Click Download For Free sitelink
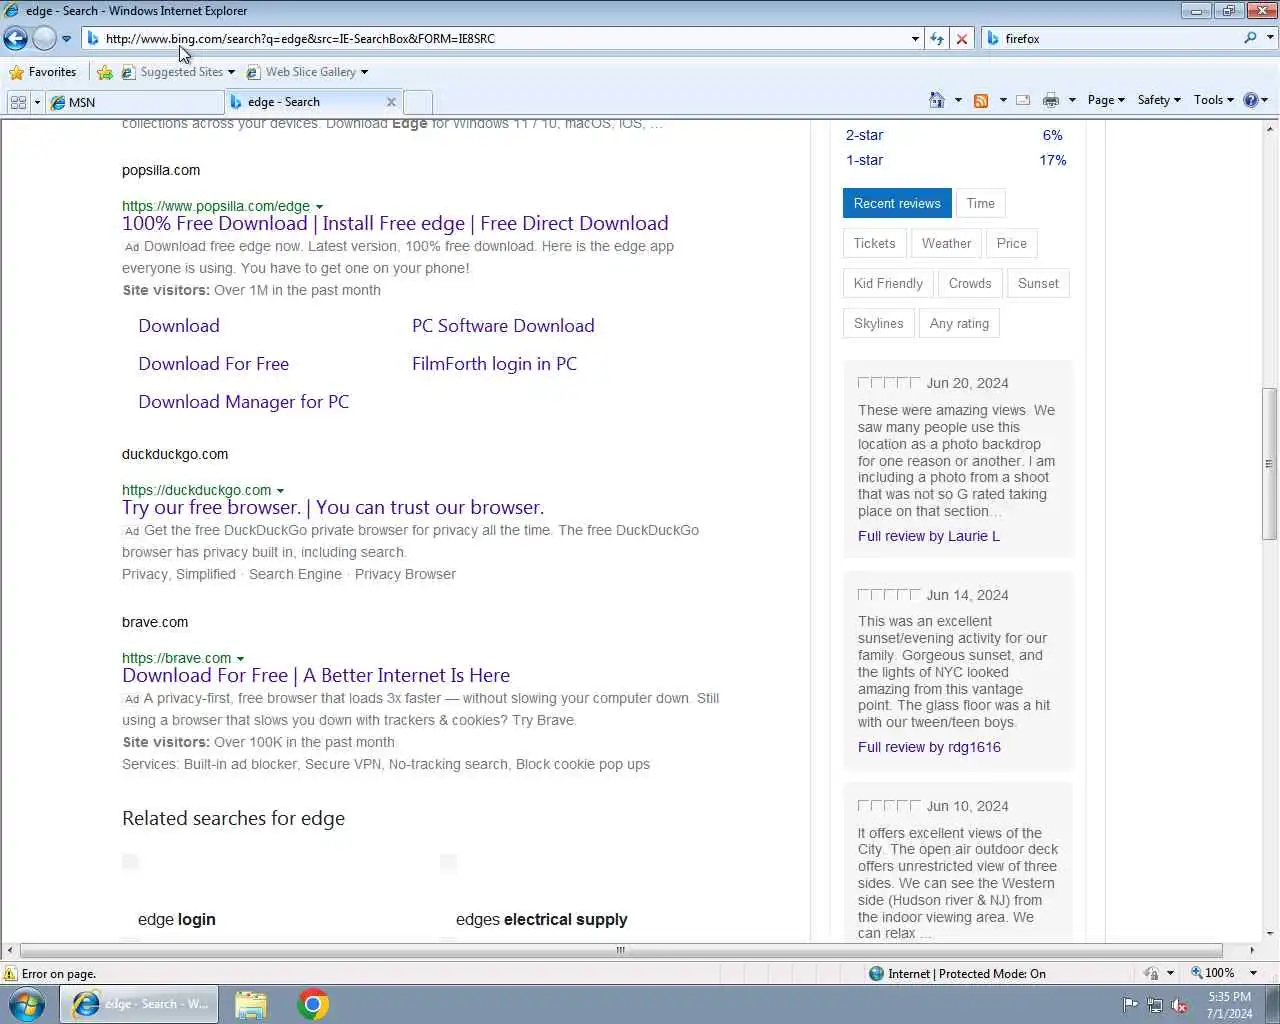 coord(214,364)
